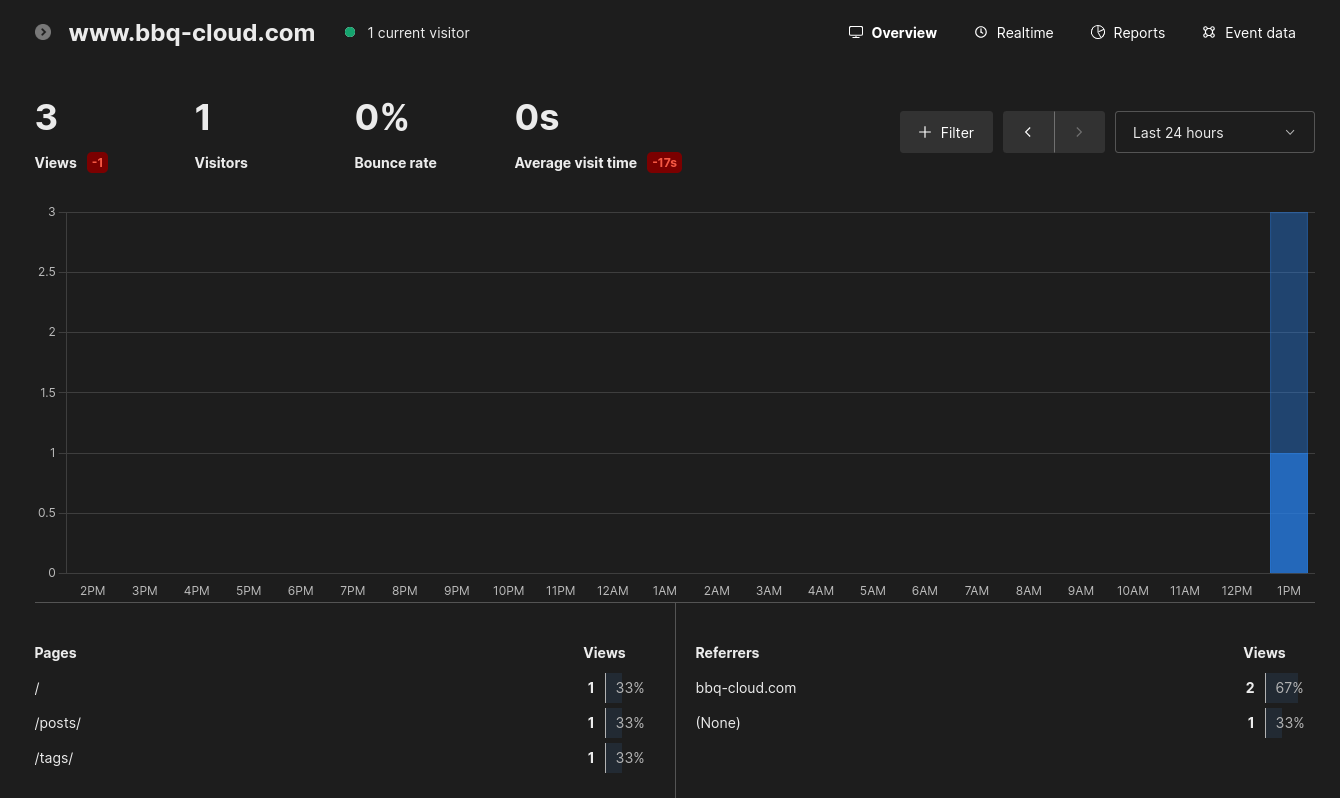Click the 0% bounce rate value

click(382, 118)
